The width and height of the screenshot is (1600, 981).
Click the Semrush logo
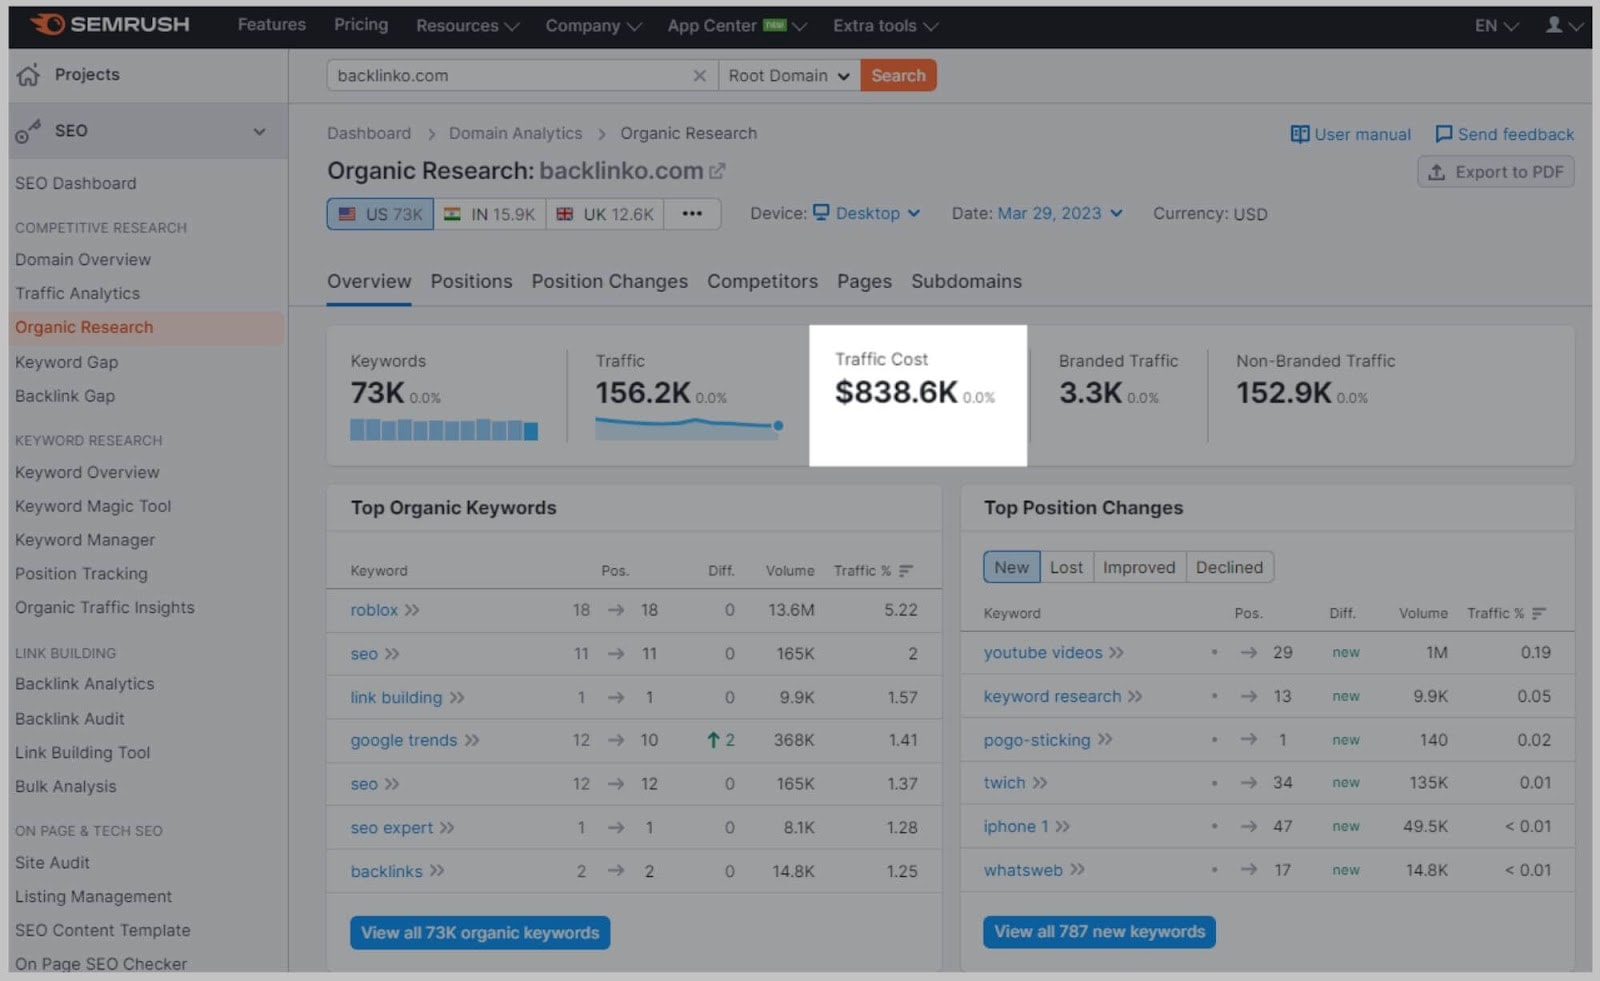(x=110, y=24)
